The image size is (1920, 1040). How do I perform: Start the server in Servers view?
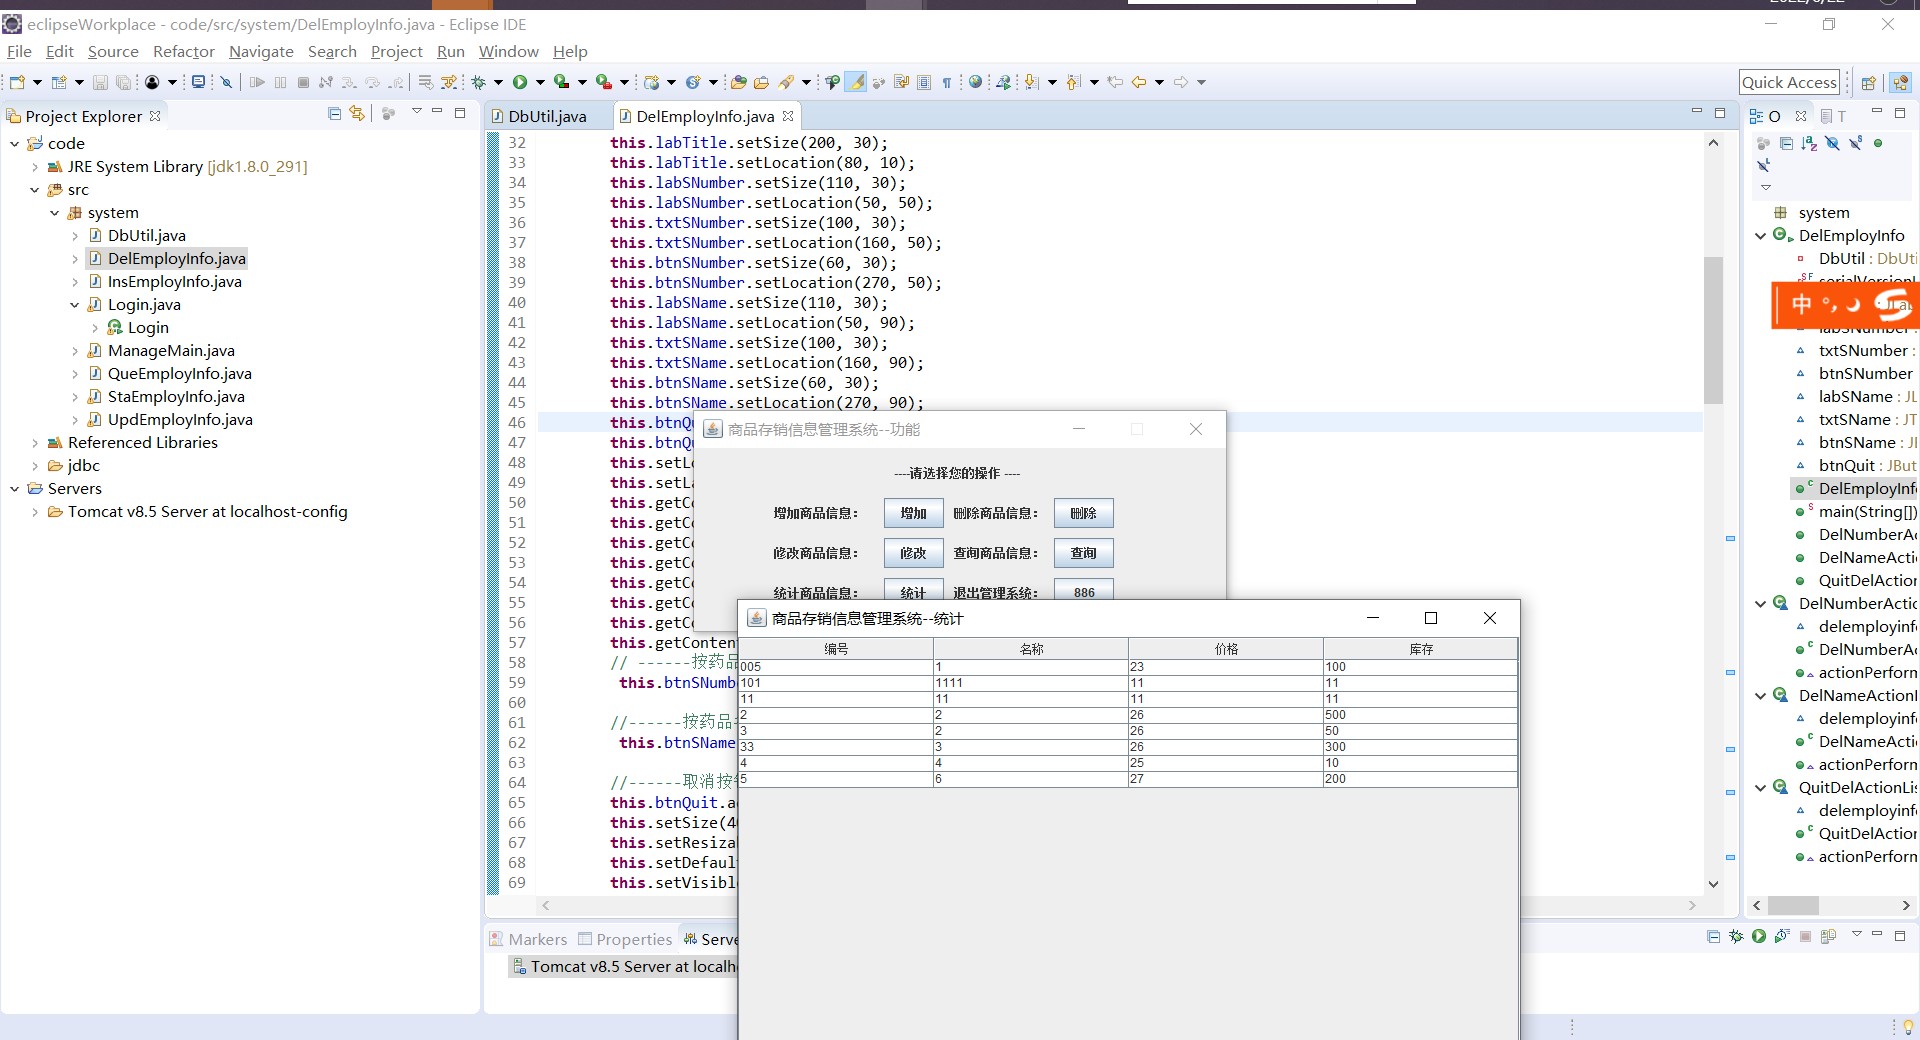click(1758, 937)
